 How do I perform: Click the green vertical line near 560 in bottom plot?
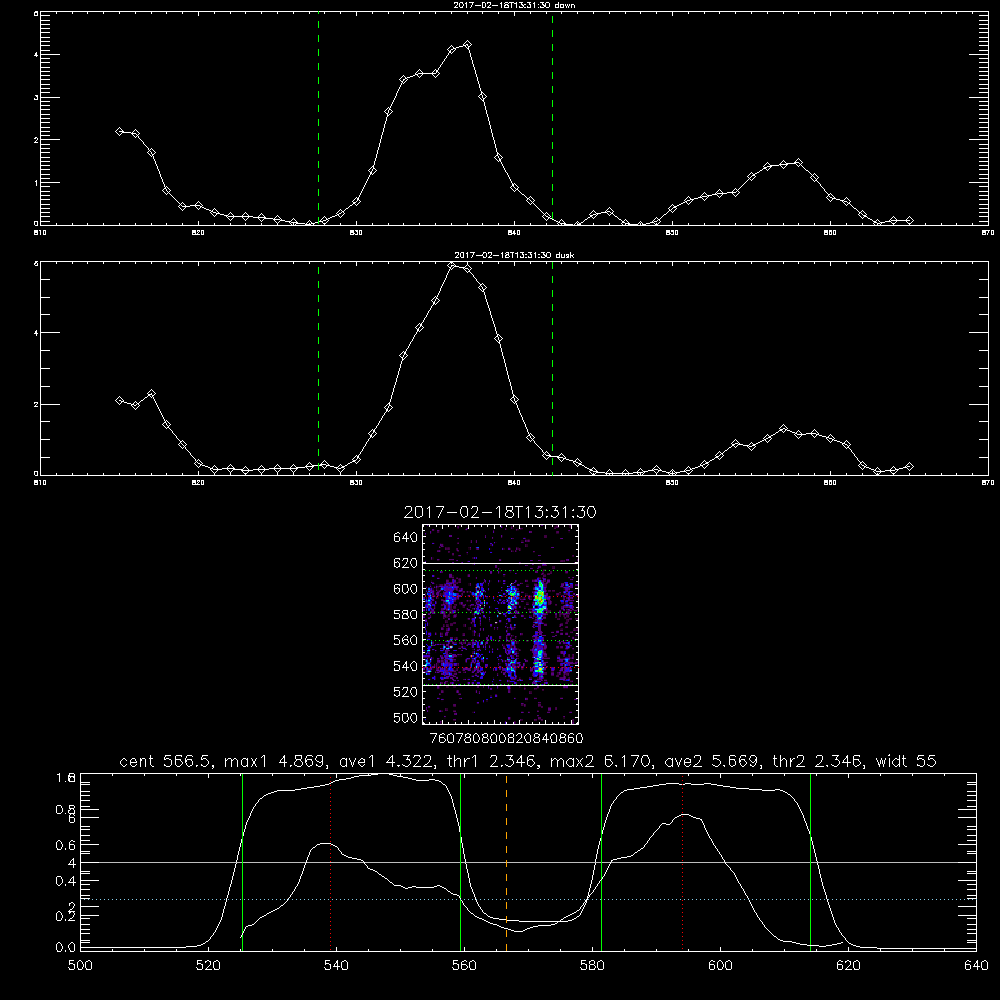coord(460,862)
